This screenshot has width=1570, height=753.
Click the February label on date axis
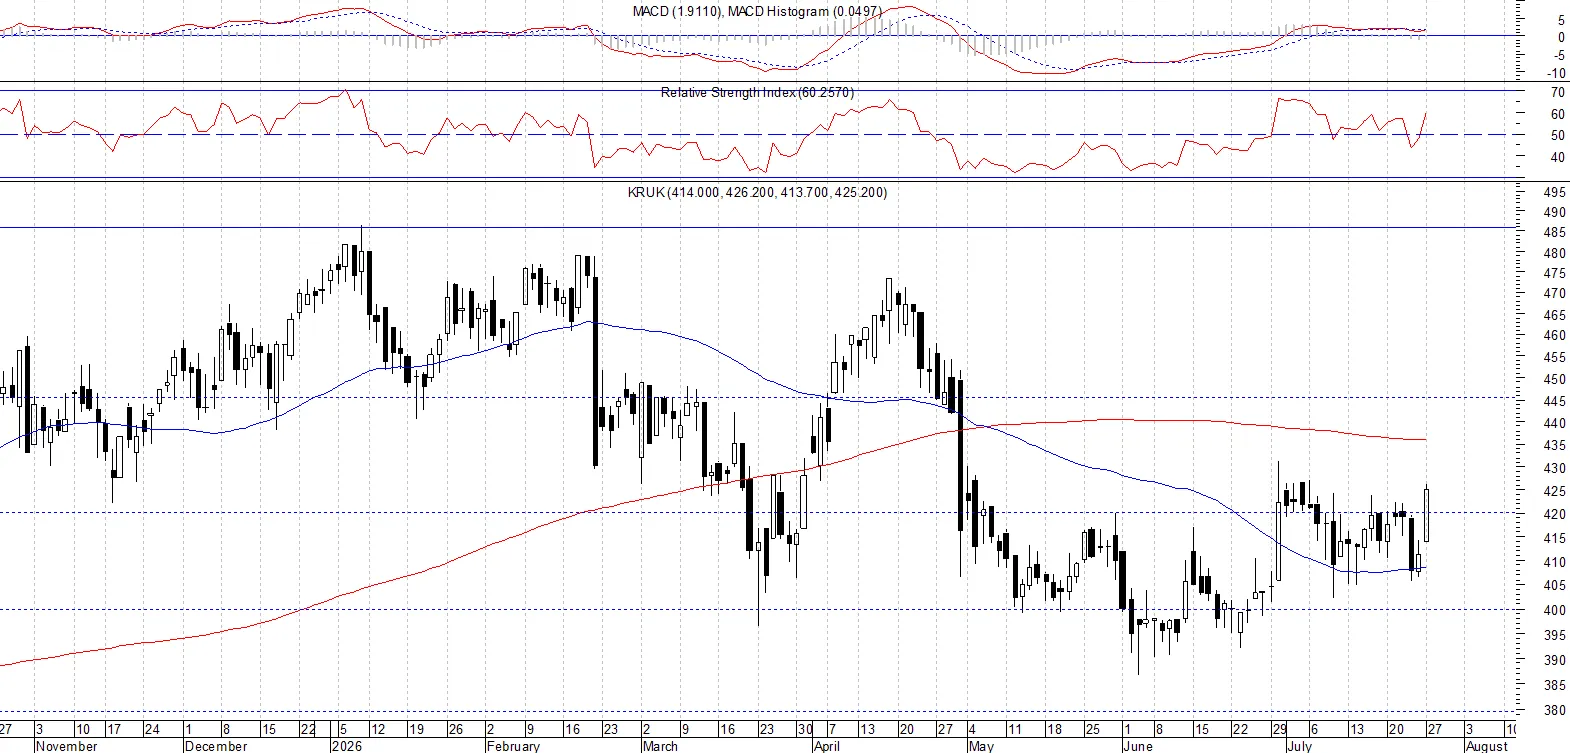click(x=513, y=746)
